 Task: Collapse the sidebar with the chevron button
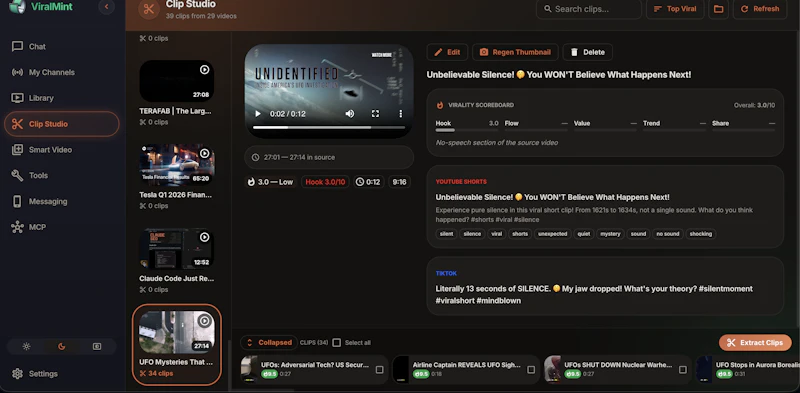[x=106, y=7]
